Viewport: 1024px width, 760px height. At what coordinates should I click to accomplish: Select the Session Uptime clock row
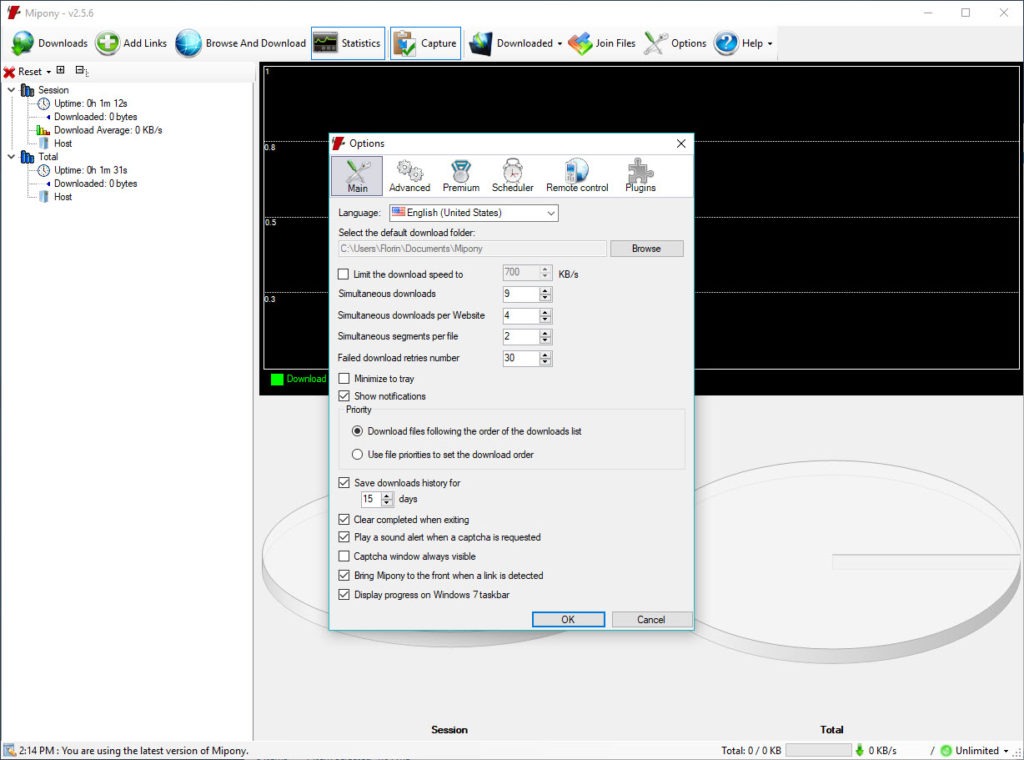(82, 103)
